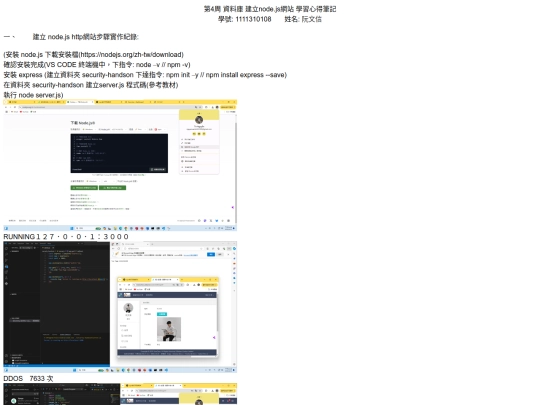This screenshot has width=540, height=405.
Task: Click the first green download button in Node.js screenshot
Action: click(84, 188)
